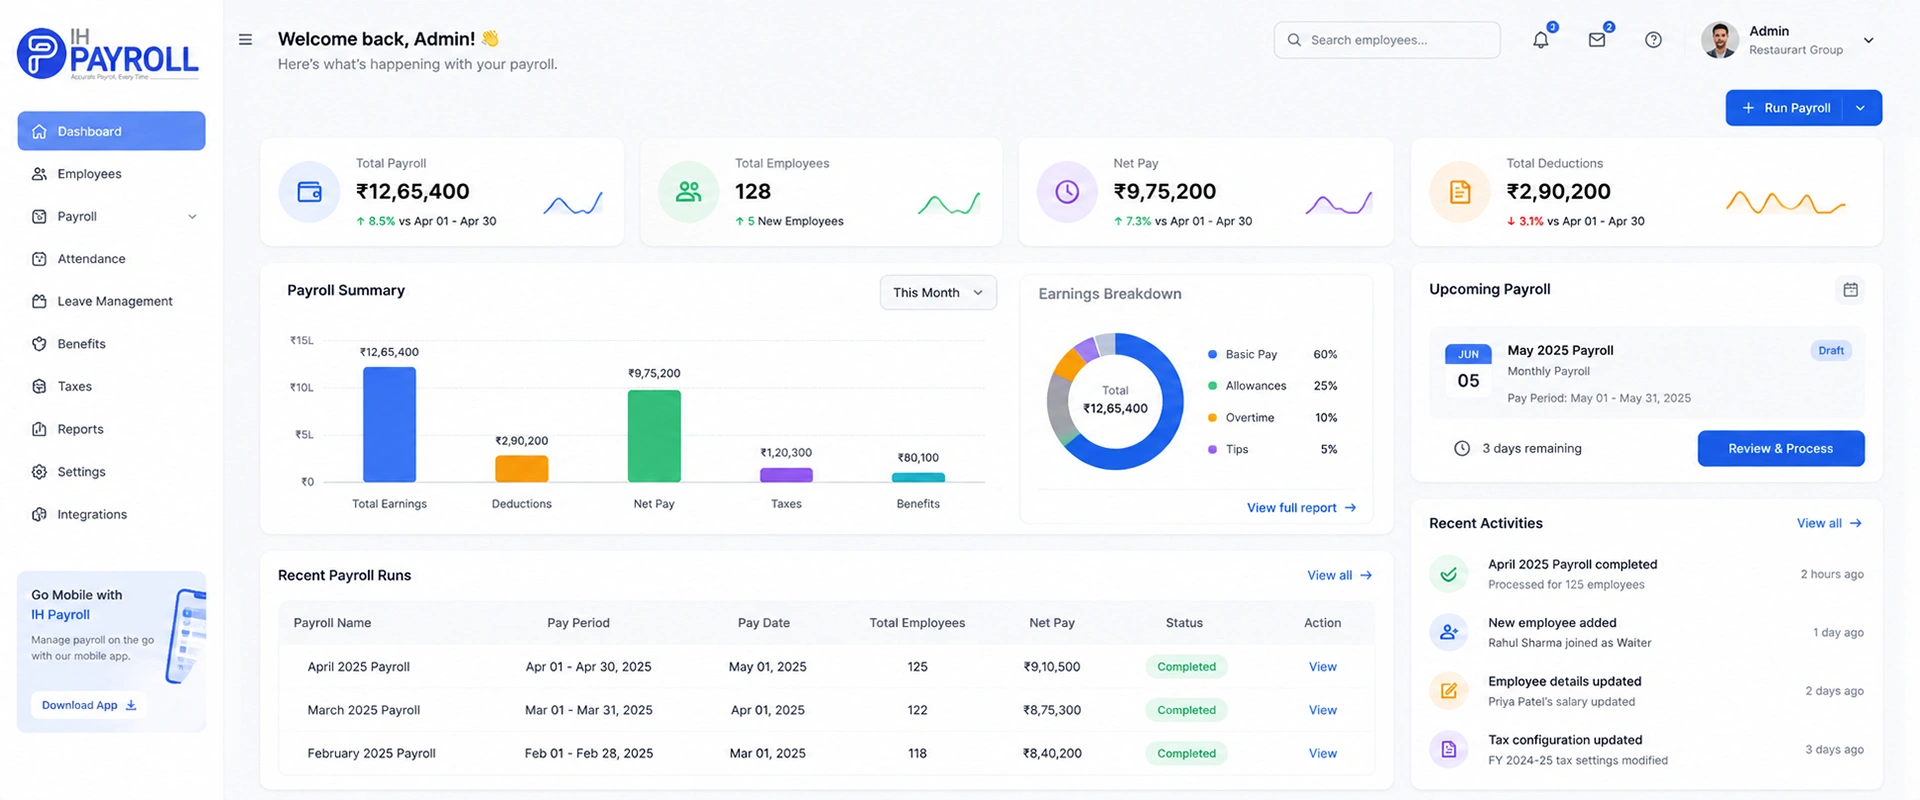
Task: Click the download icon in Download App
Action: (131, 705)
